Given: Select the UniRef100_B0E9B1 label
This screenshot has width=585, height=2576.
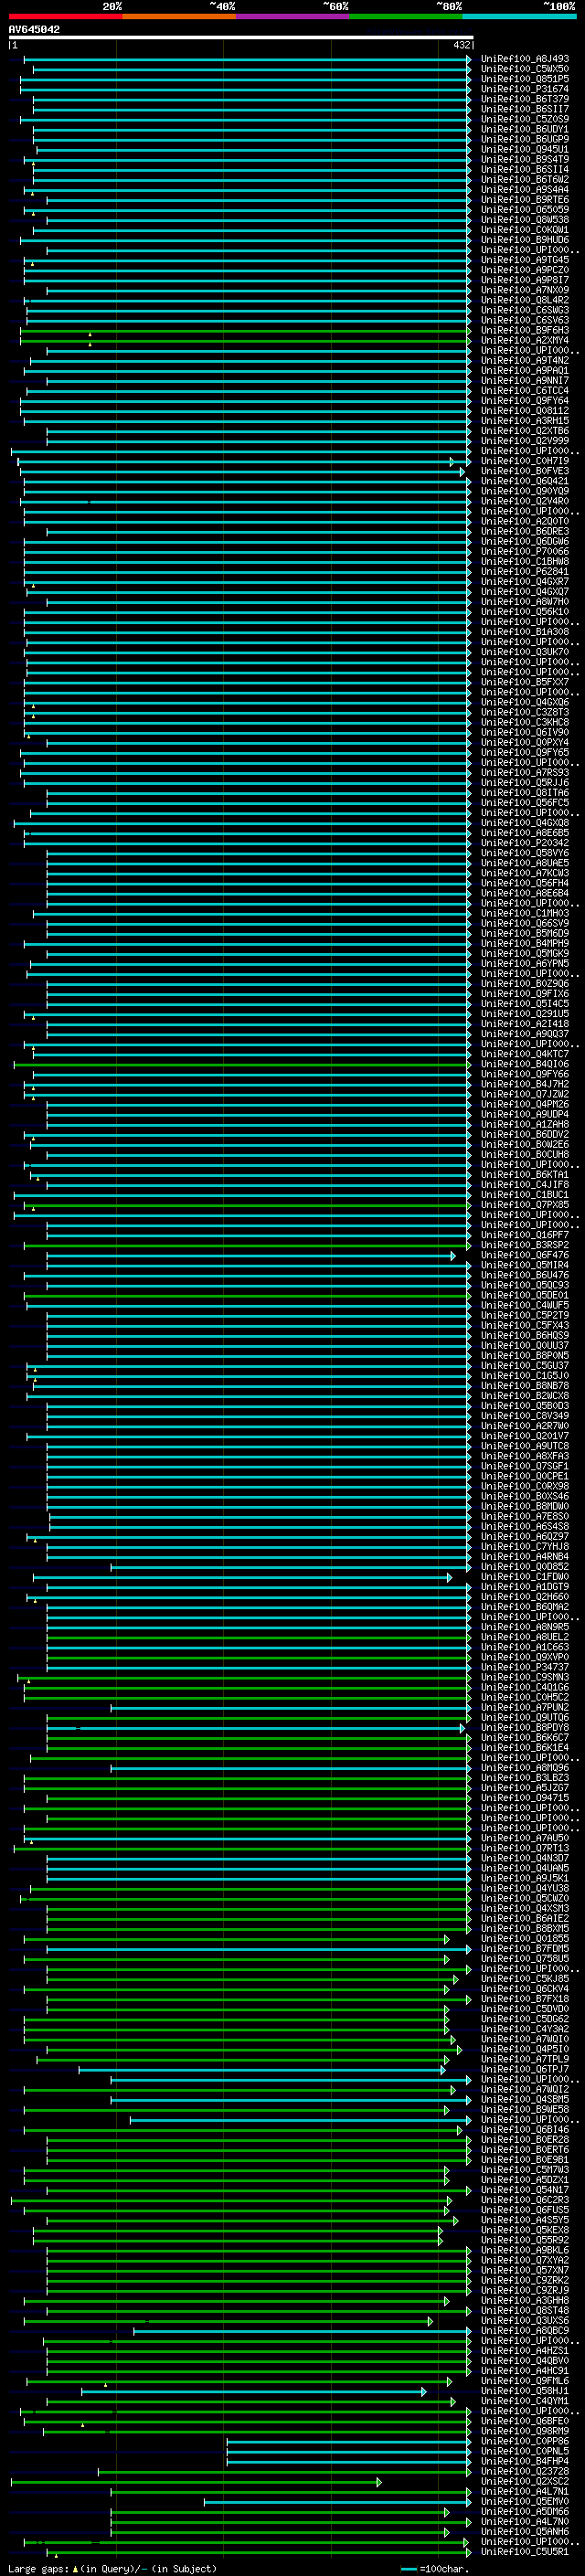Looking at the screenshot, I should [525, 2159].
